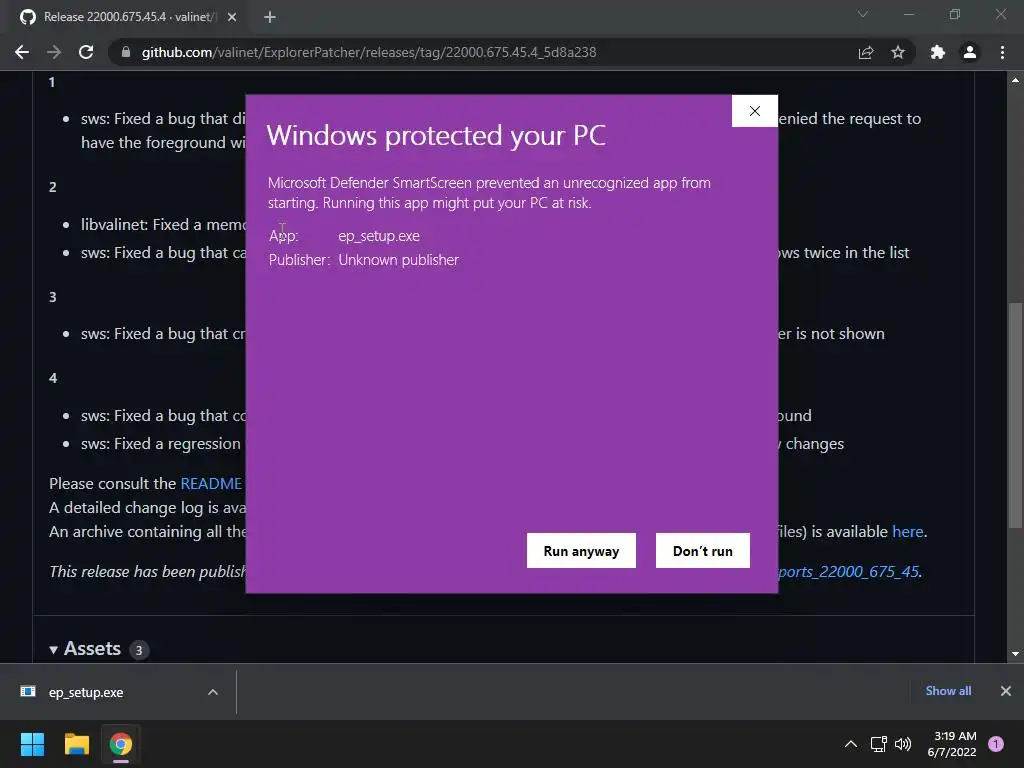Go back in Chrome
The height and width of the screenshot is (768, 1024).
pos(22,52)
